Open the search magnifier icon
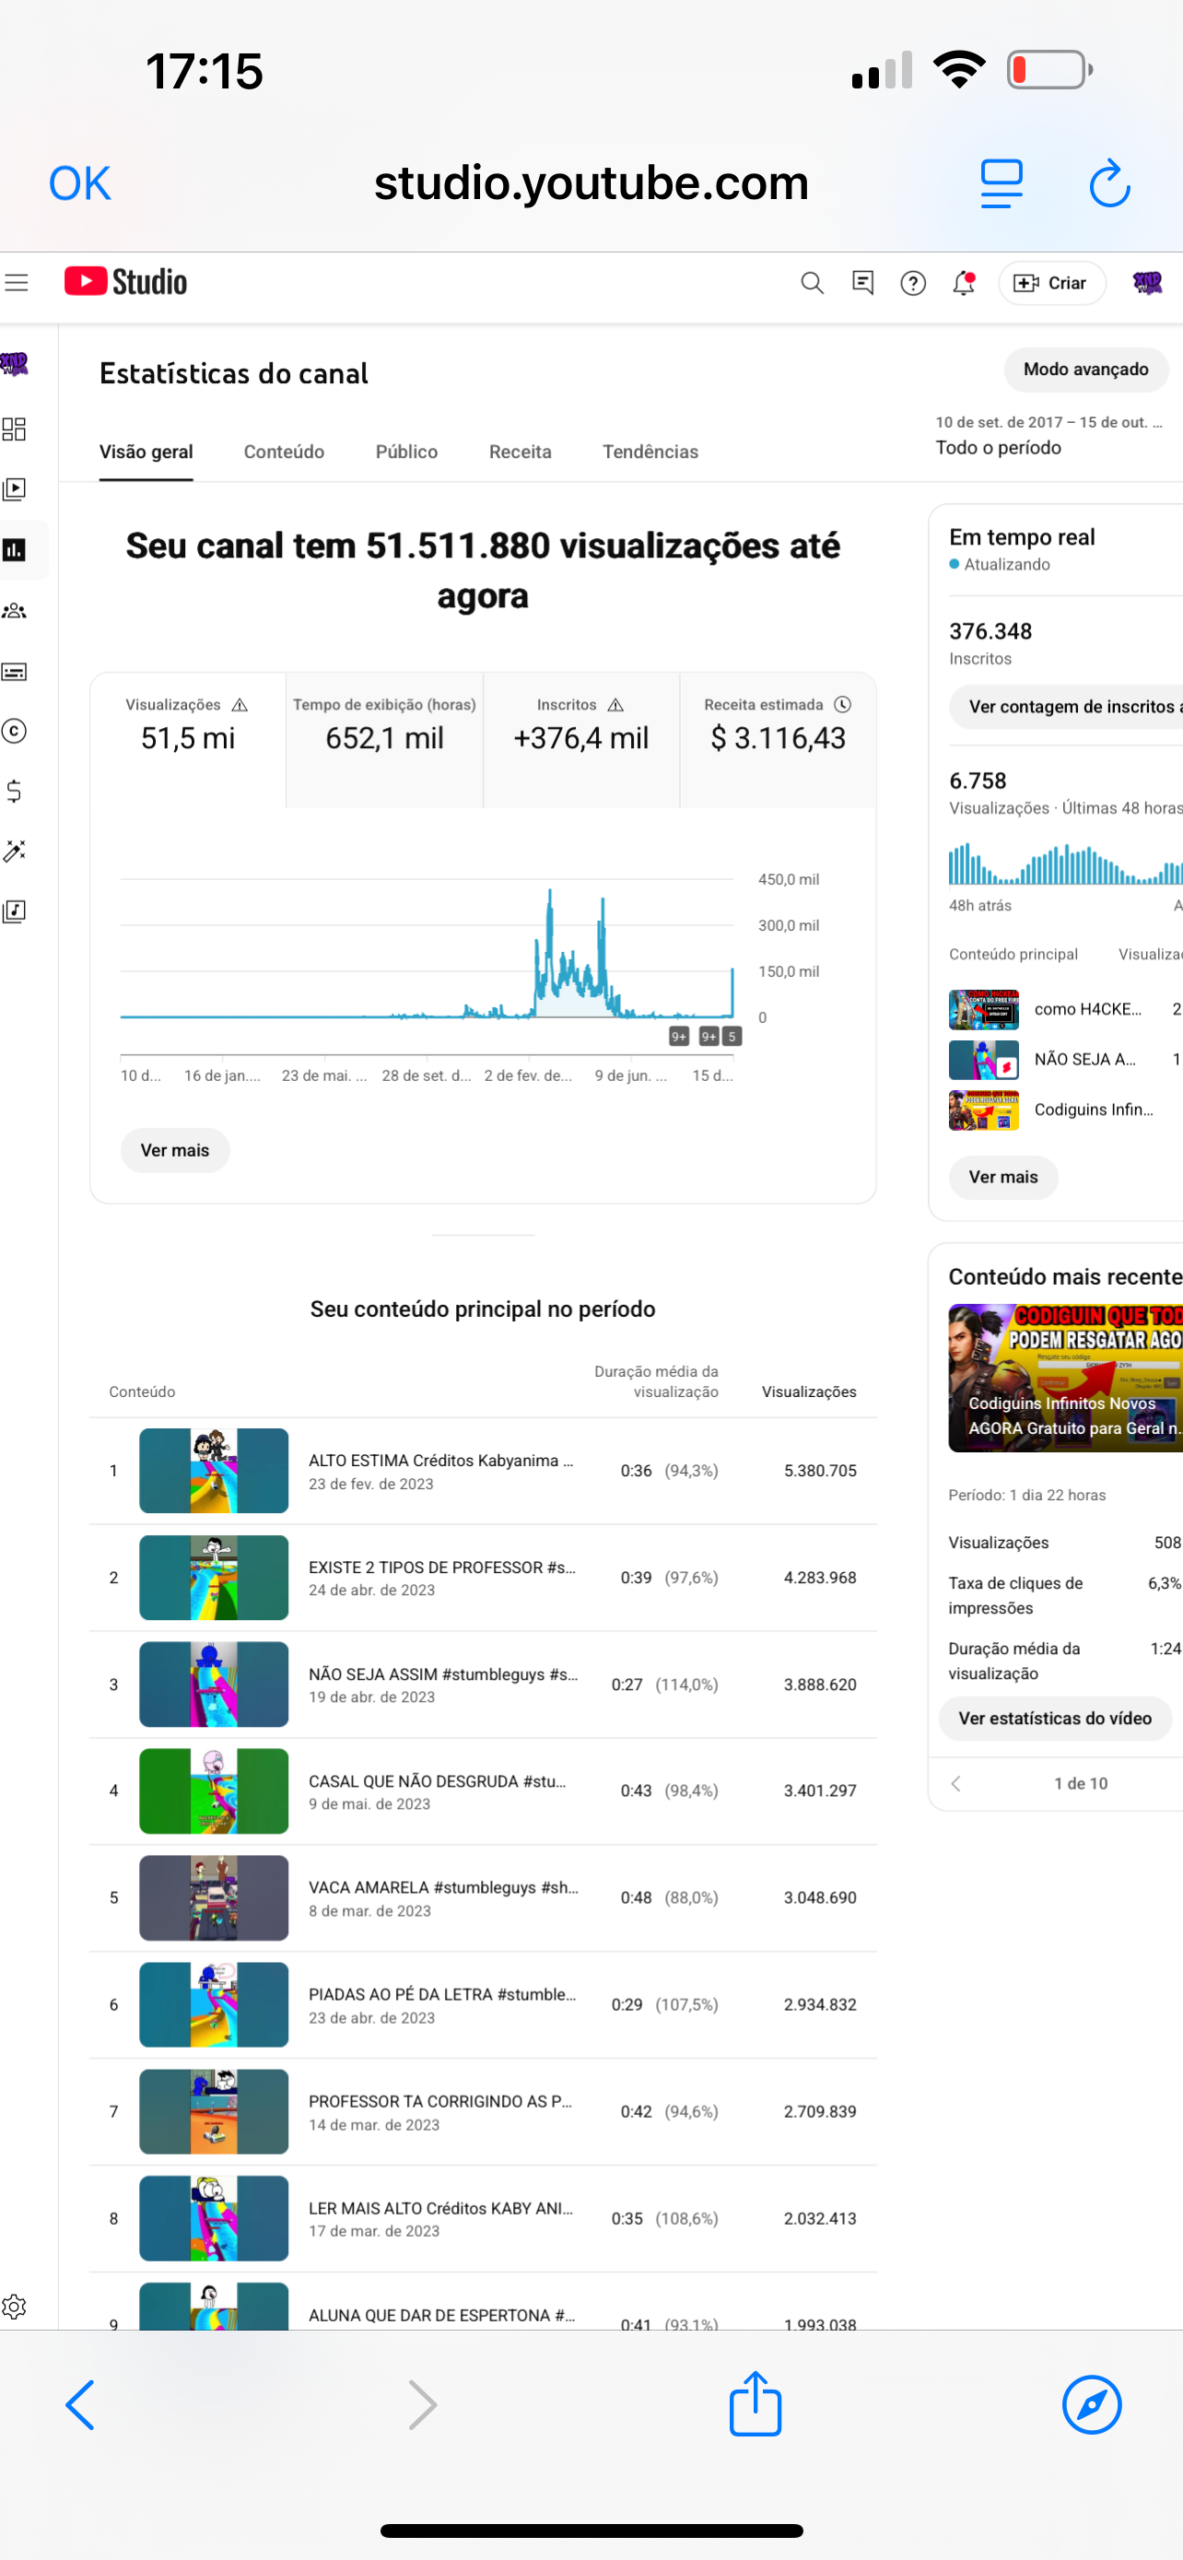The width and height of the screenshot is (1183, 2560). click(812, 283)
